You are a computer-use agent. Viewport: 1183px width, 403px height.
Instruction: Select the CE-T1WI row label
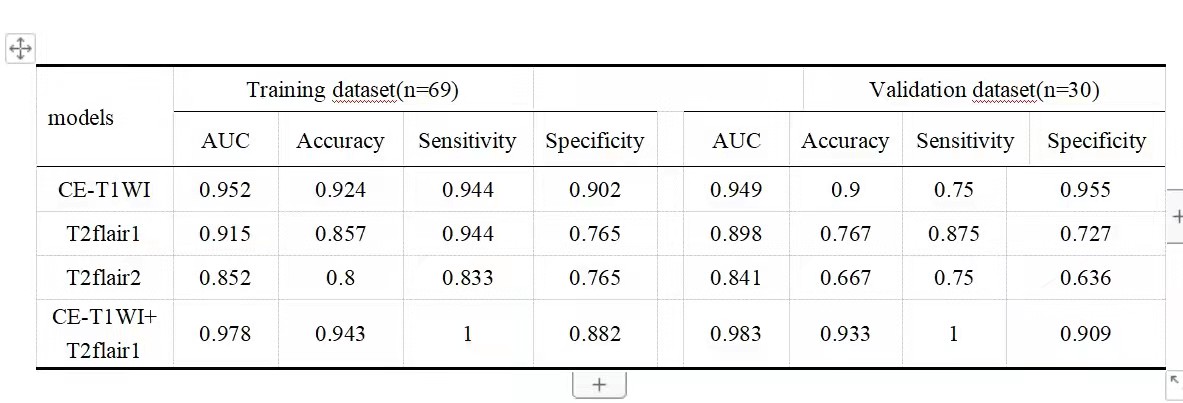(105, 190)
